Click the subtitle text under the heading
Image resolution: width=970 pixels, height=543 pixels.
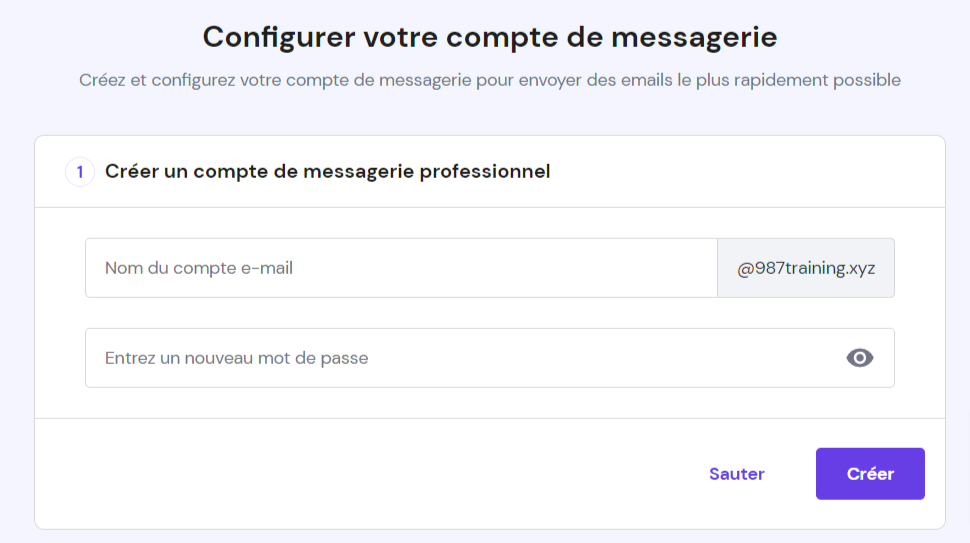point(490,80)
